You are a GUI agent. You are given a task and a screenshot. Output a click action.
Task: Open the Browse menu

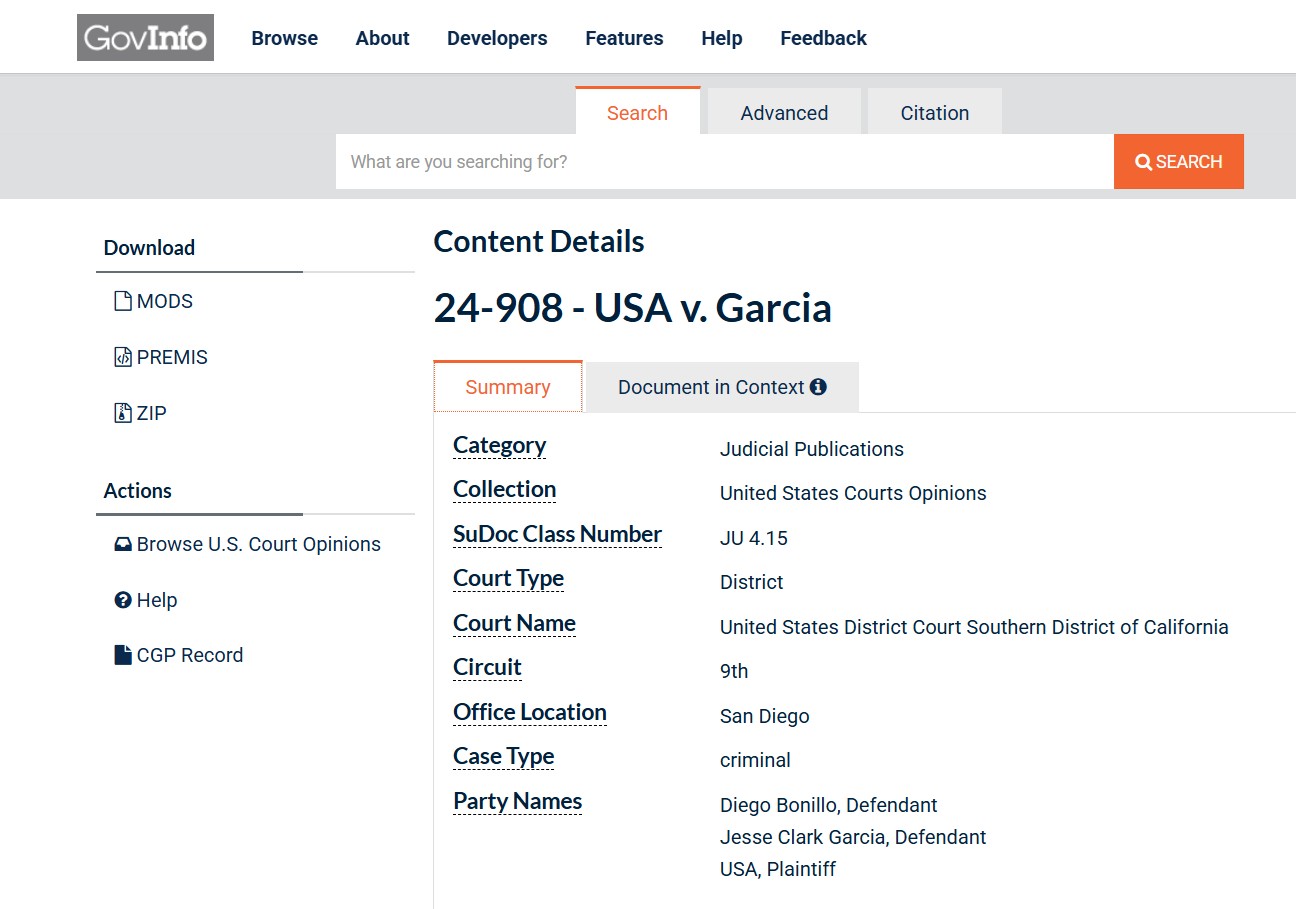pos(285,38)
